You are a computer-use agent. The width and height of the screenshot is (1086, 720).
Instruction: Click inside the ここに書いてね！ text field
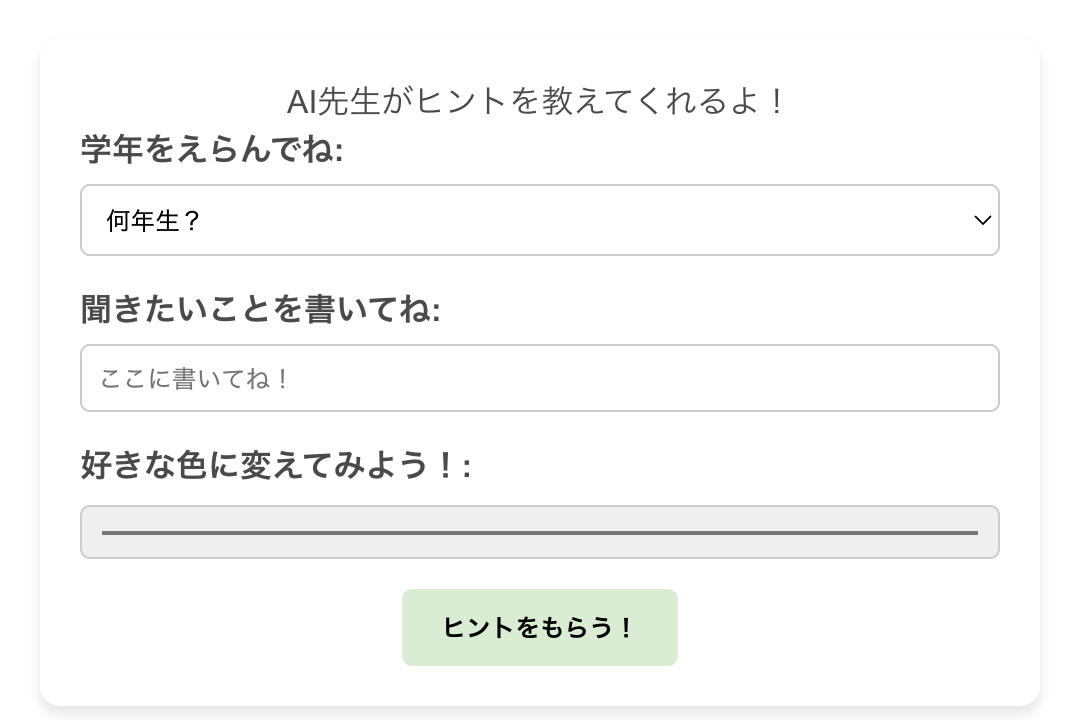click(540, 378)
